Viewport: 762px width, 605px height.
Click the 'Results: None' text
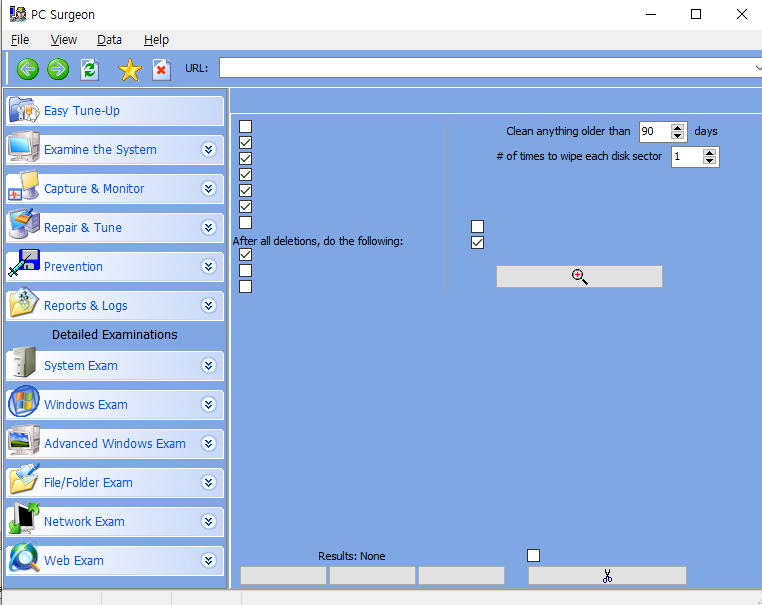[351, 556]
